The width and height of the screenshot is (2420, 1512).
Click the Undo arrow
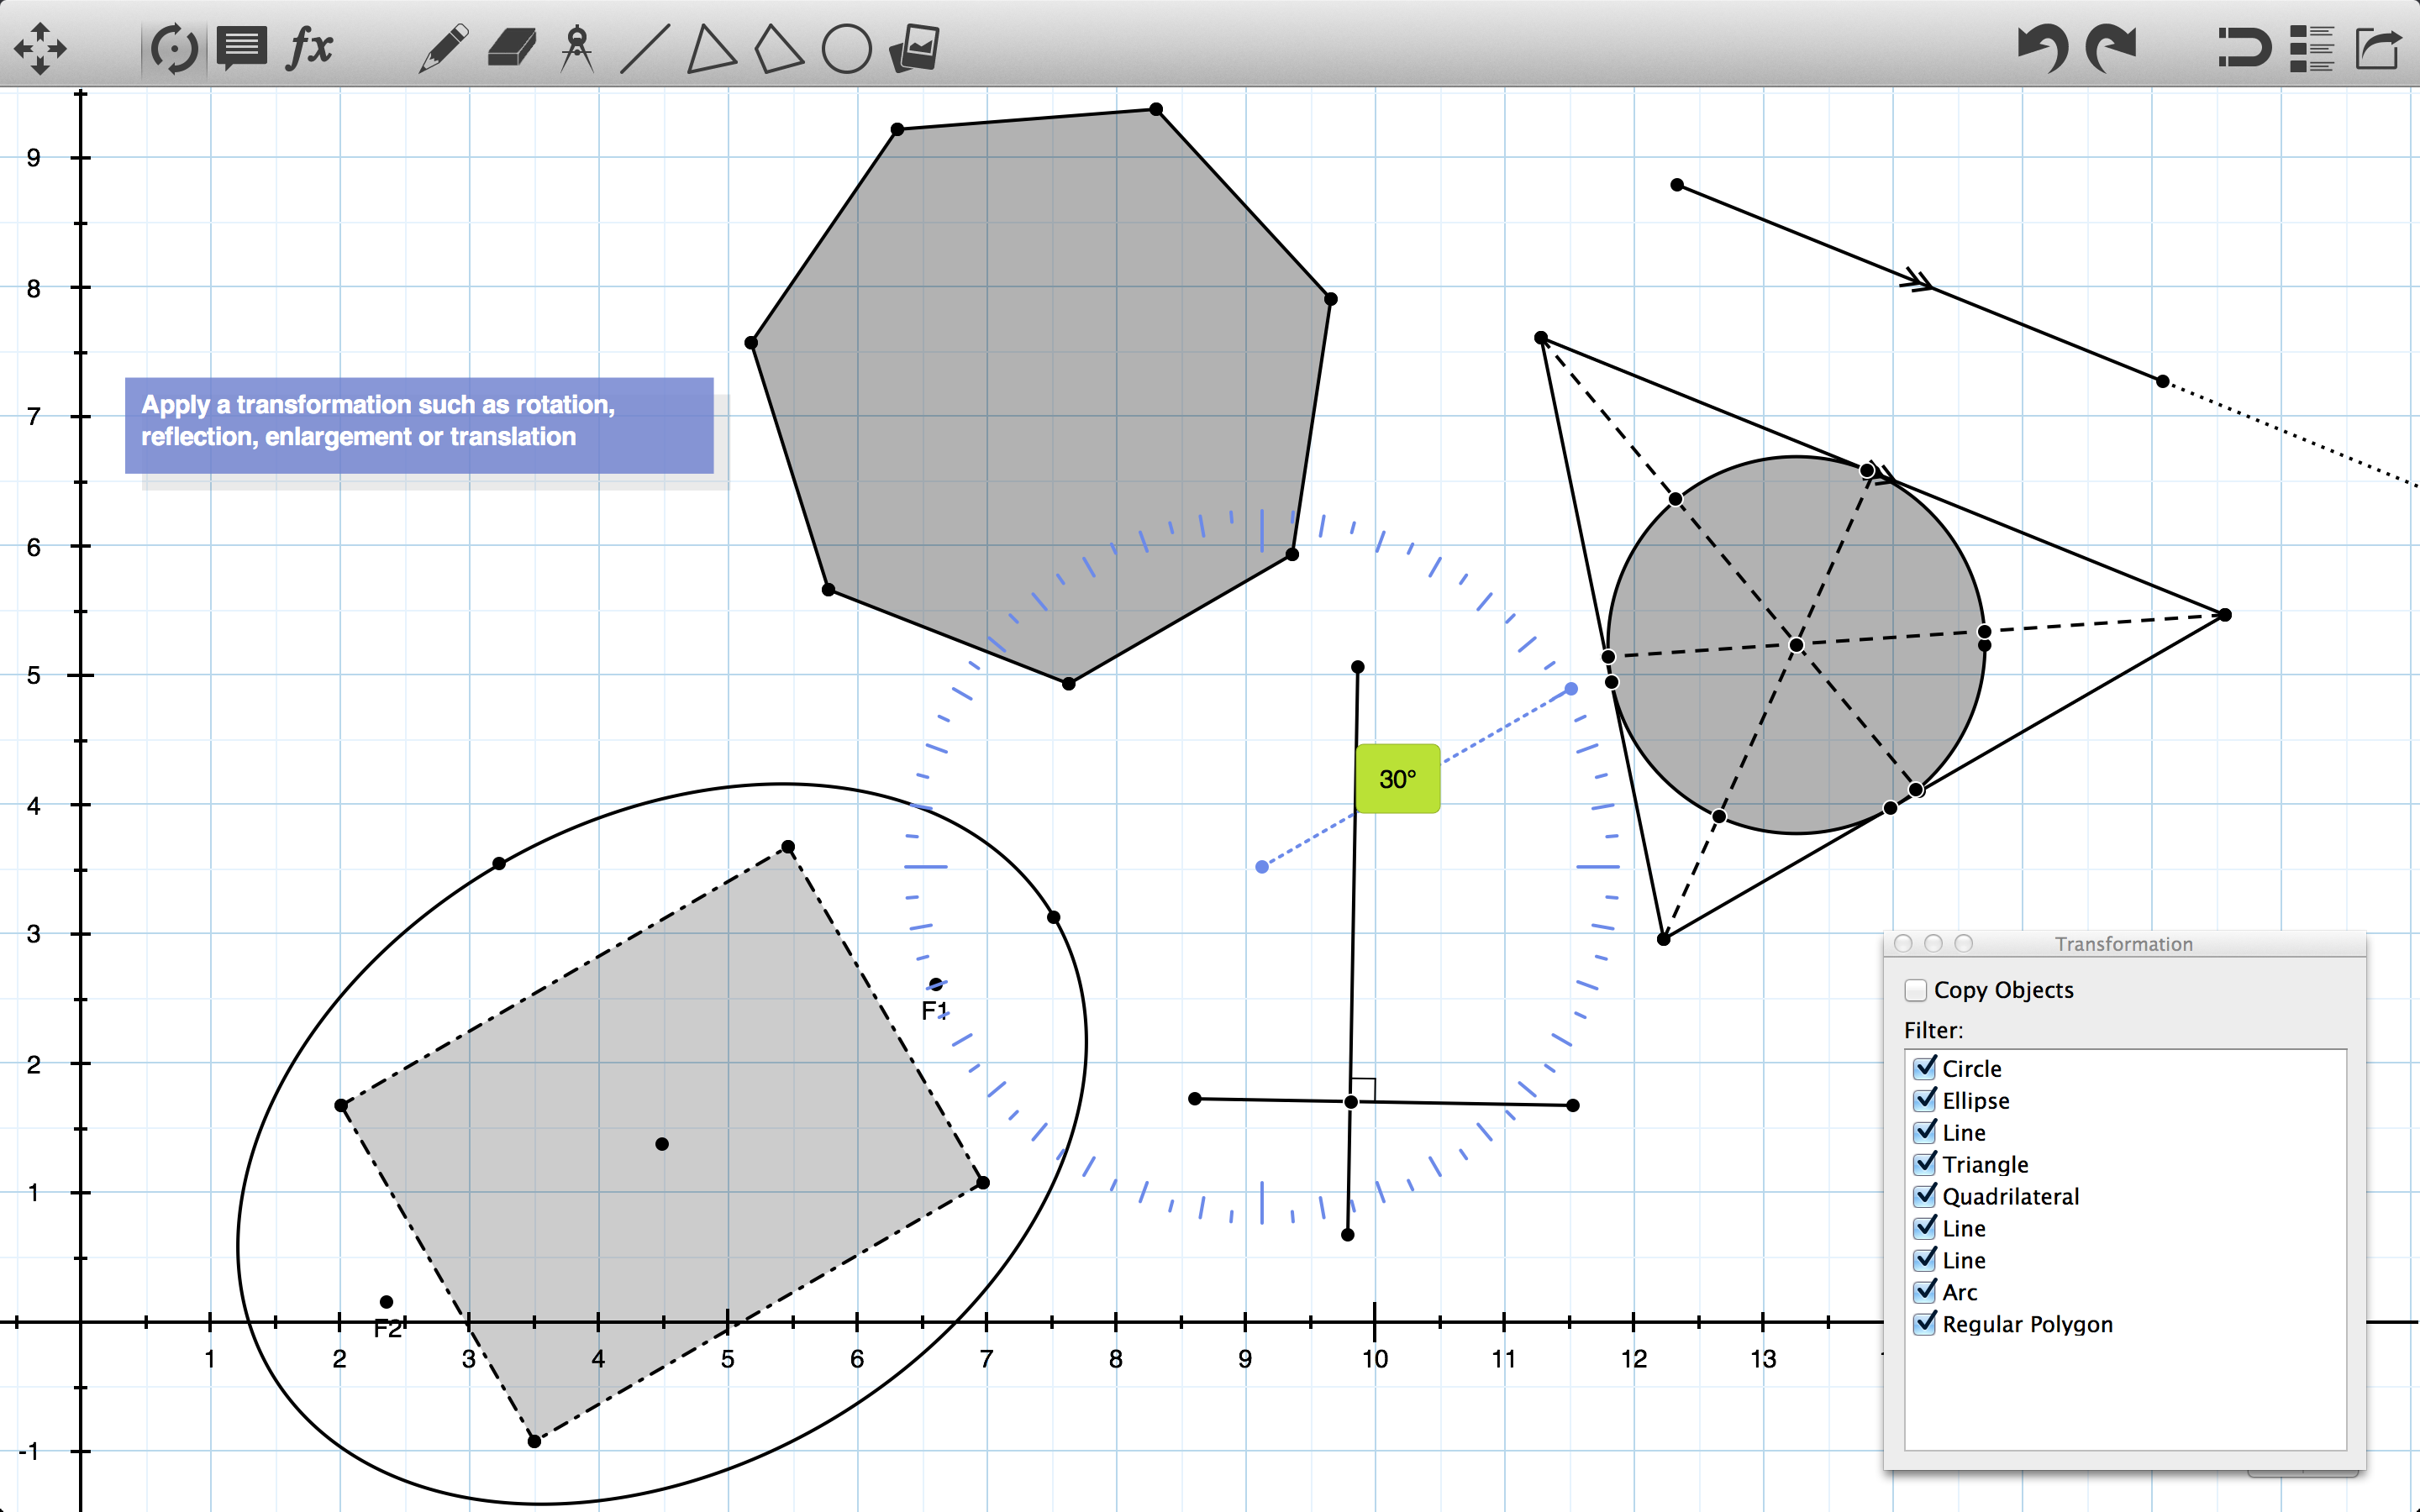tap(2043, 48)
